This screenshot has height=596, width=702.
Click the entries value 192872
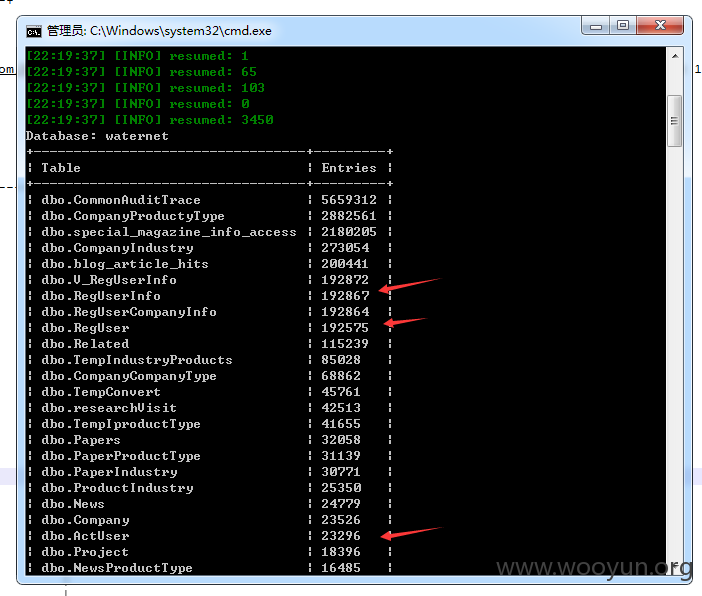click(x=345, y=280)
